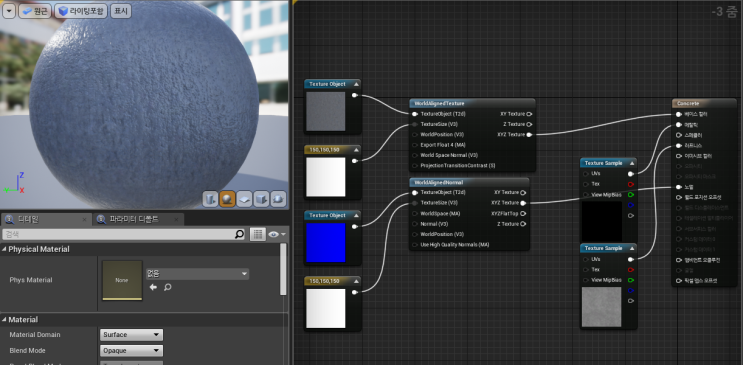
Task: Toggle the details view options eye icon
Action: tap(276, 234)
